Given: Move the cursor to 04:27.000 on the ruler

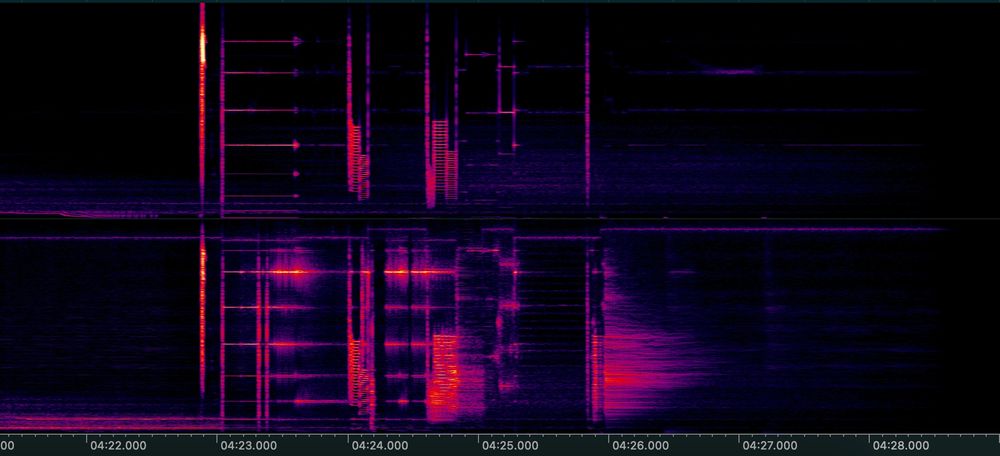Looking at the screenshot, I should pyautogui.click(x=770, y=445).
